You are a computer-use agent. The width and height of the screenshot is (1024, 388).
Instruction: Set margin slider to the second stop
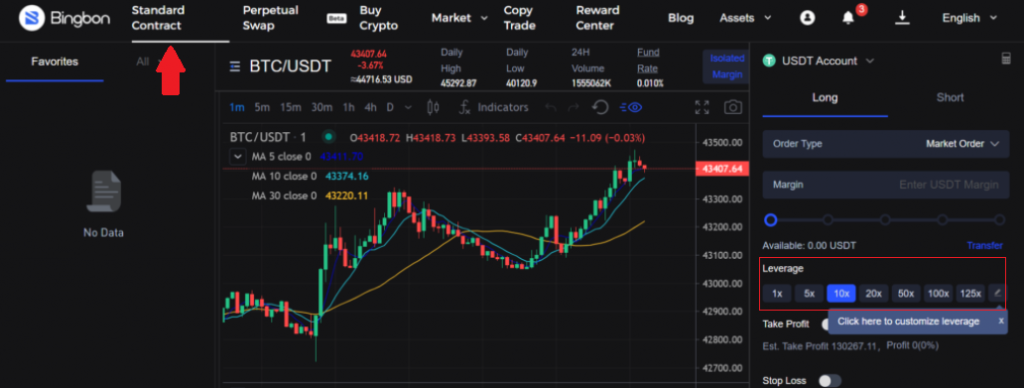tap(828, 219)
